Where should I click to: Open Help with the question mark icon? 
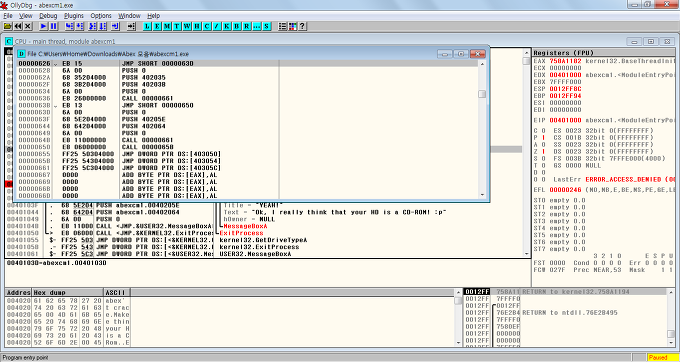click(x=303, y=26)
